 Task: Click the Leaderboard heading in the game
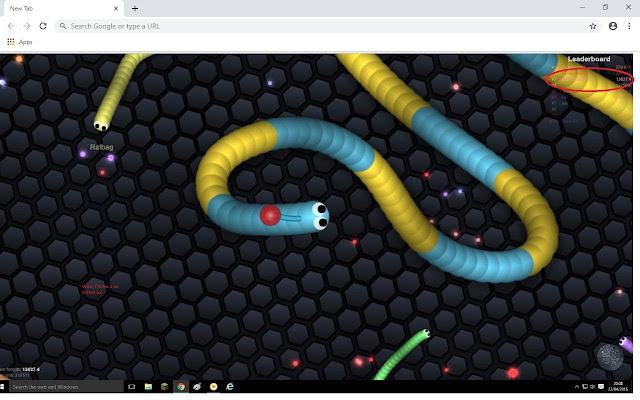pyautogui.click(x=589, y=59)
